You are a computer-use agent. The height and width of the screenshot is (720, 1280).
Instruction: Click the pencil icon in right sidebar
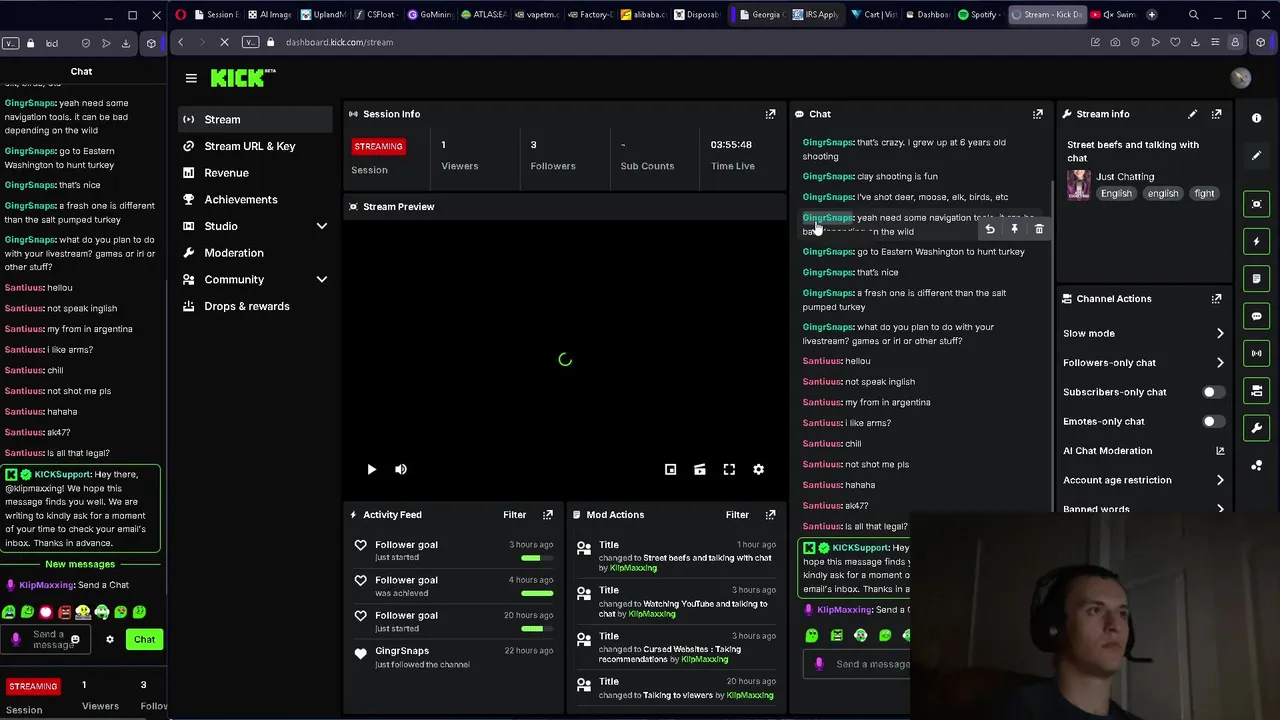click(x=1256, y=156)
